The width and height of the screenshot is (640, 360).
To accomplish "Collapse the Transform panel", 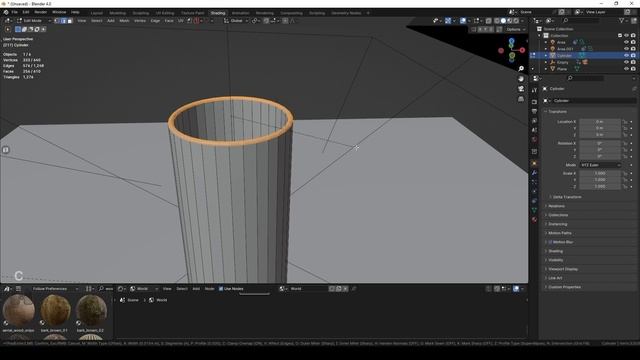I will [x=557, y=111].
